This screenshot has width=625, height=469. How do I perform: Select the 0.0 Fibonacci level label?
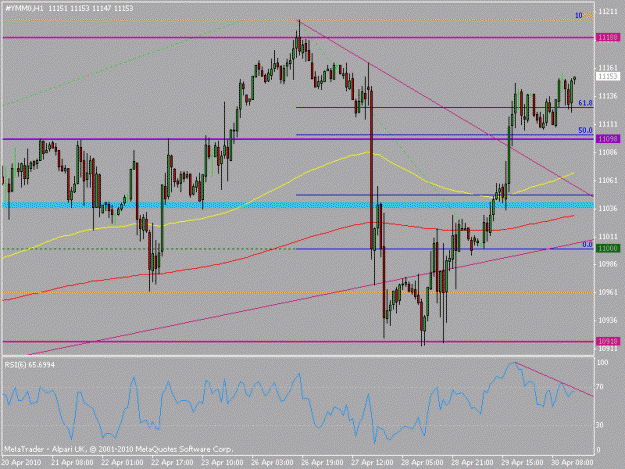pos(587,245)
